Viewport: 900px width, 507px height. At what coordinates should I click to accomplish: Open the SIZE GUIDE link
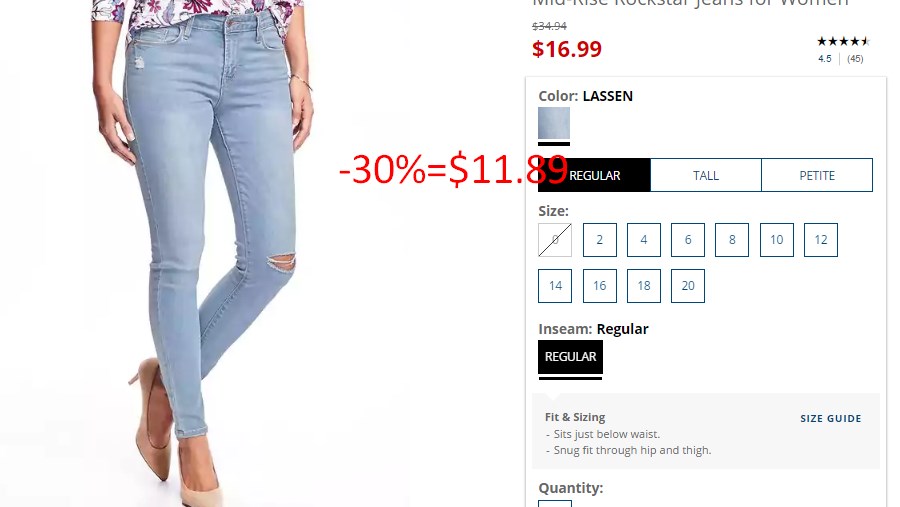click(831, 419)
